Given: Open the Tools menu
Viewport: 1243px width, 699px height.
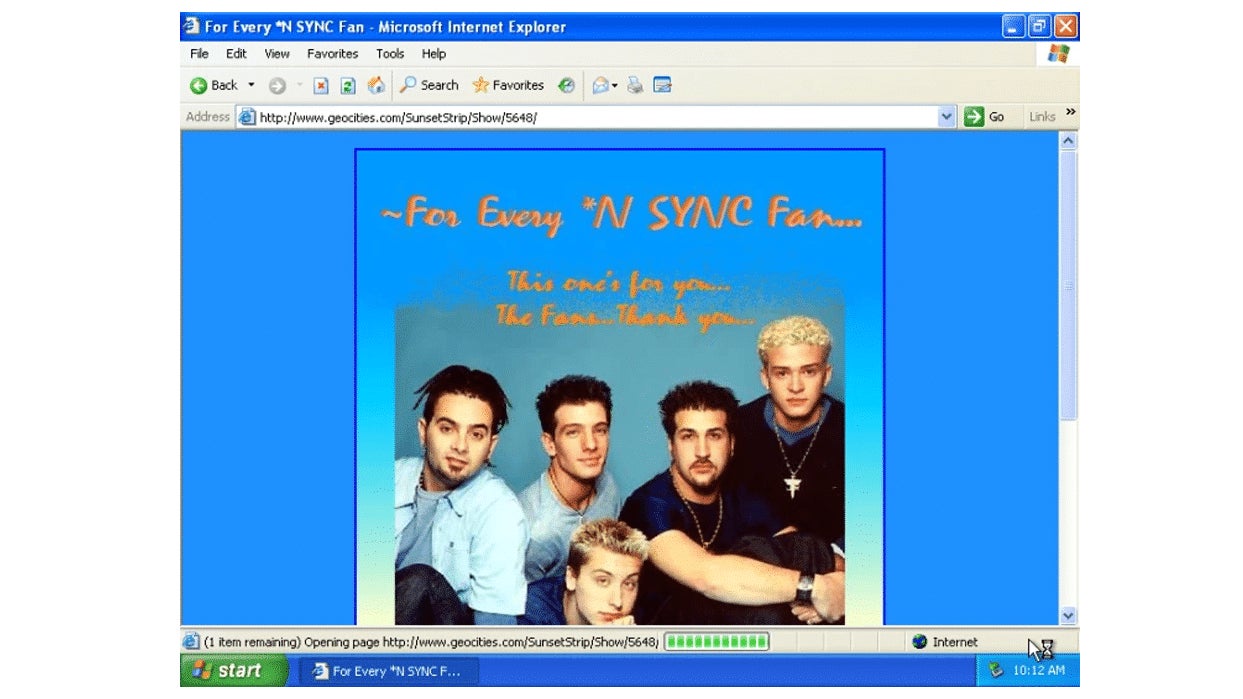Looking at the screenshot, I should (390, 54).
